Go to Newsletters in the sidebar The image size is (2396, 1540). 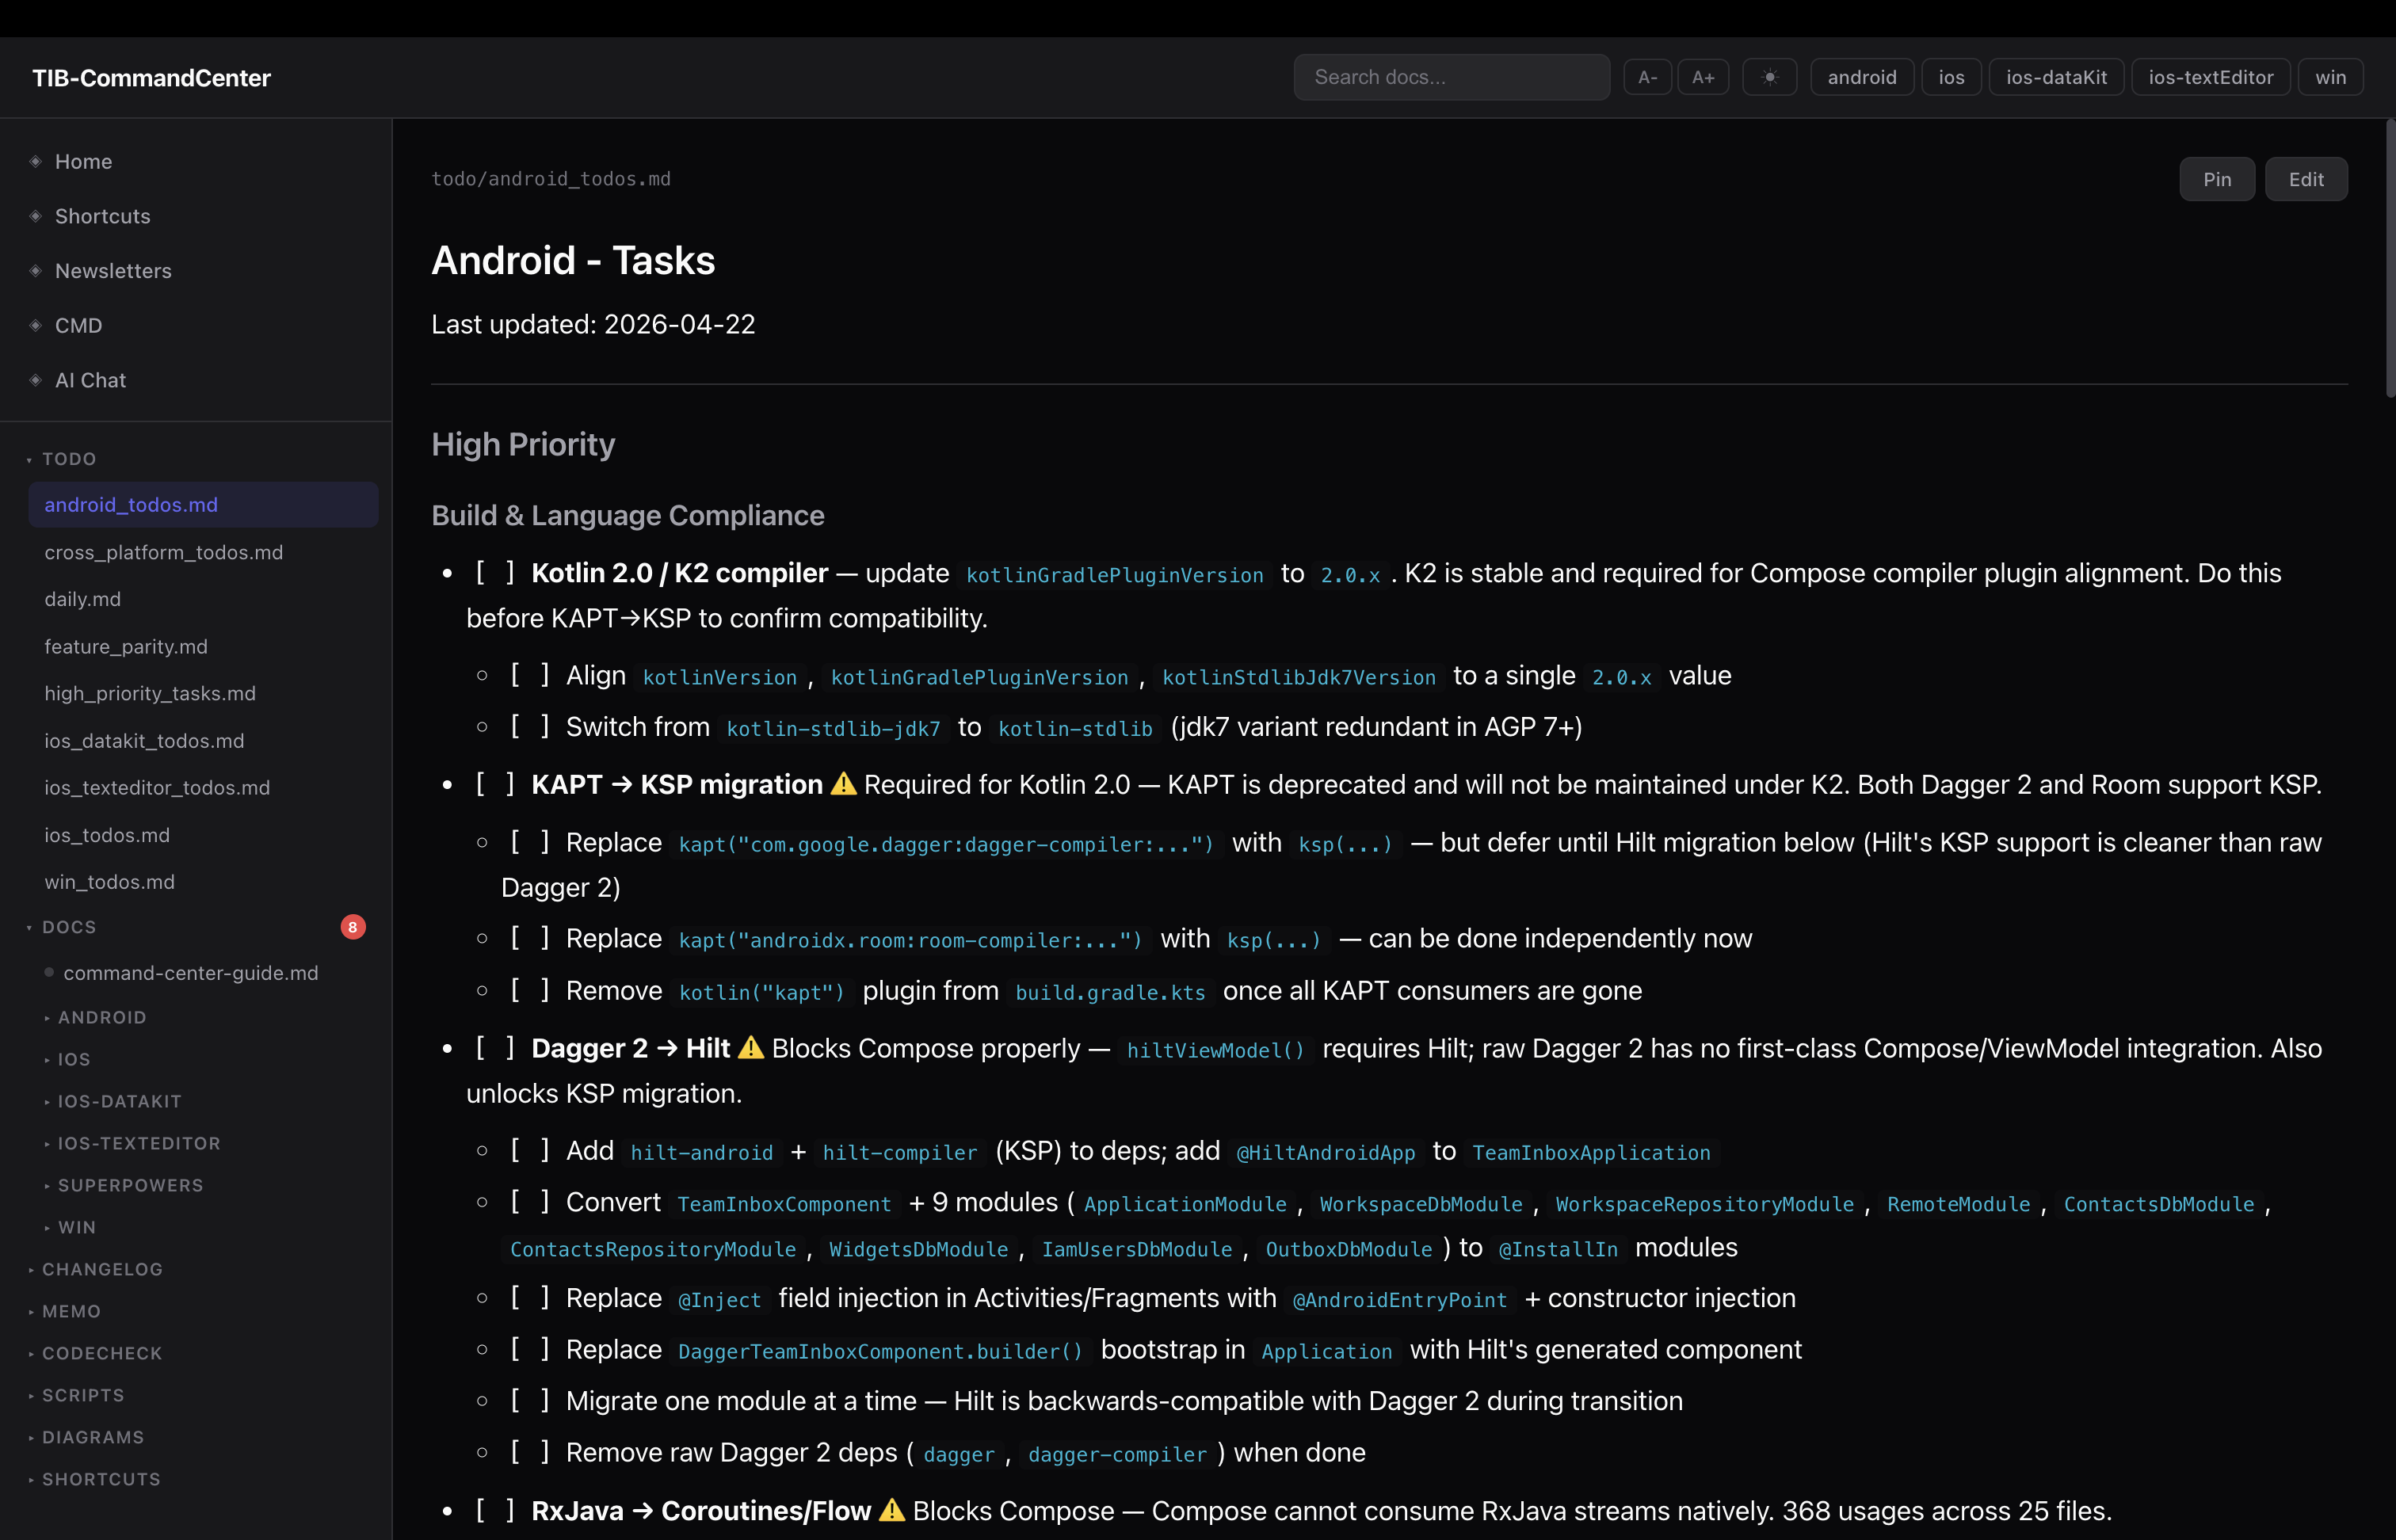point(113,271)
